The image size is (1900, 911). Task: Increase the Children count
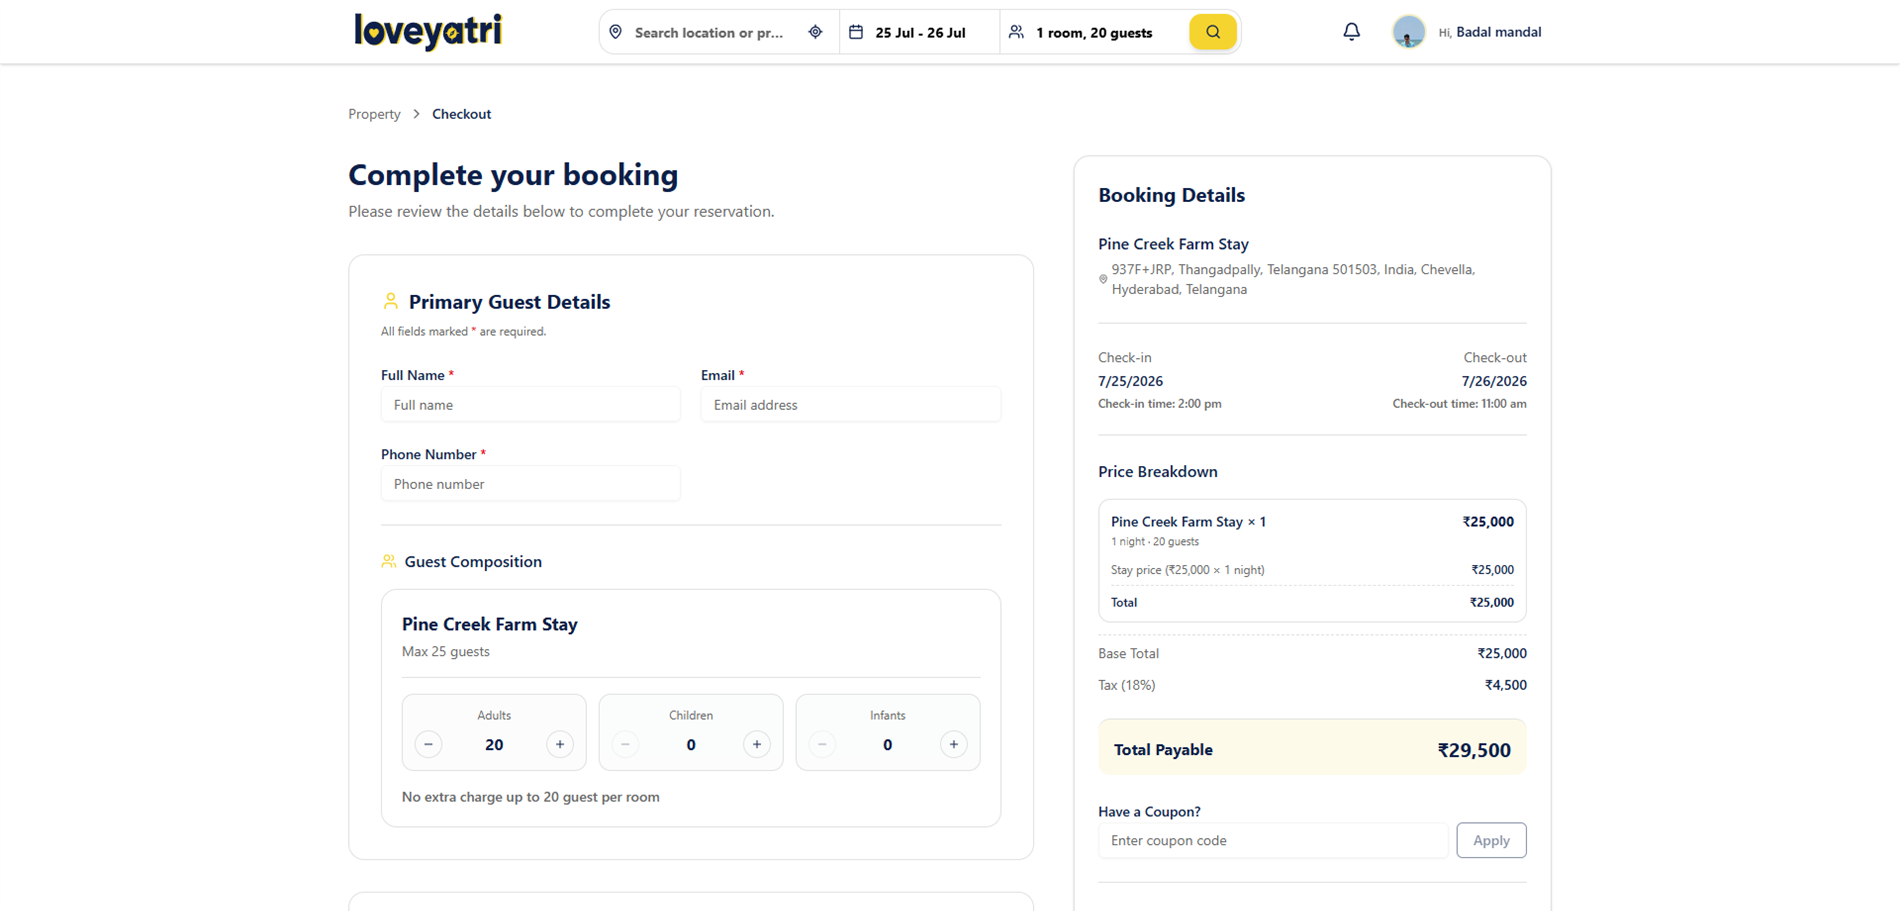(x=757, y=744)
